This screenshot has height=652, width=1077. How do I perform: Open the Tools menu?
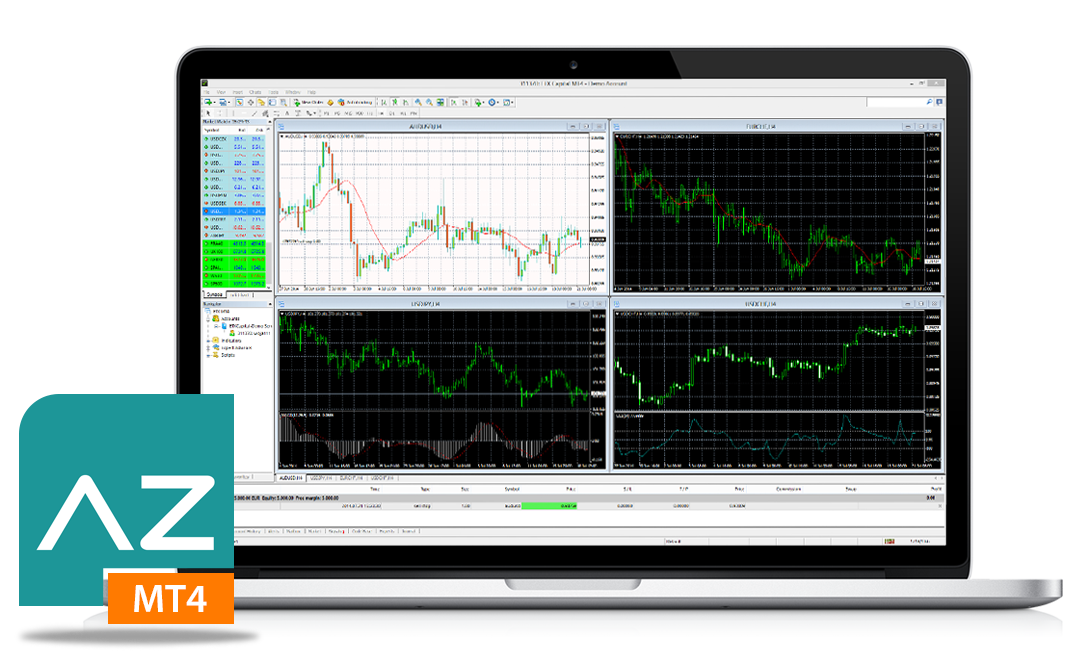[273, 92]
